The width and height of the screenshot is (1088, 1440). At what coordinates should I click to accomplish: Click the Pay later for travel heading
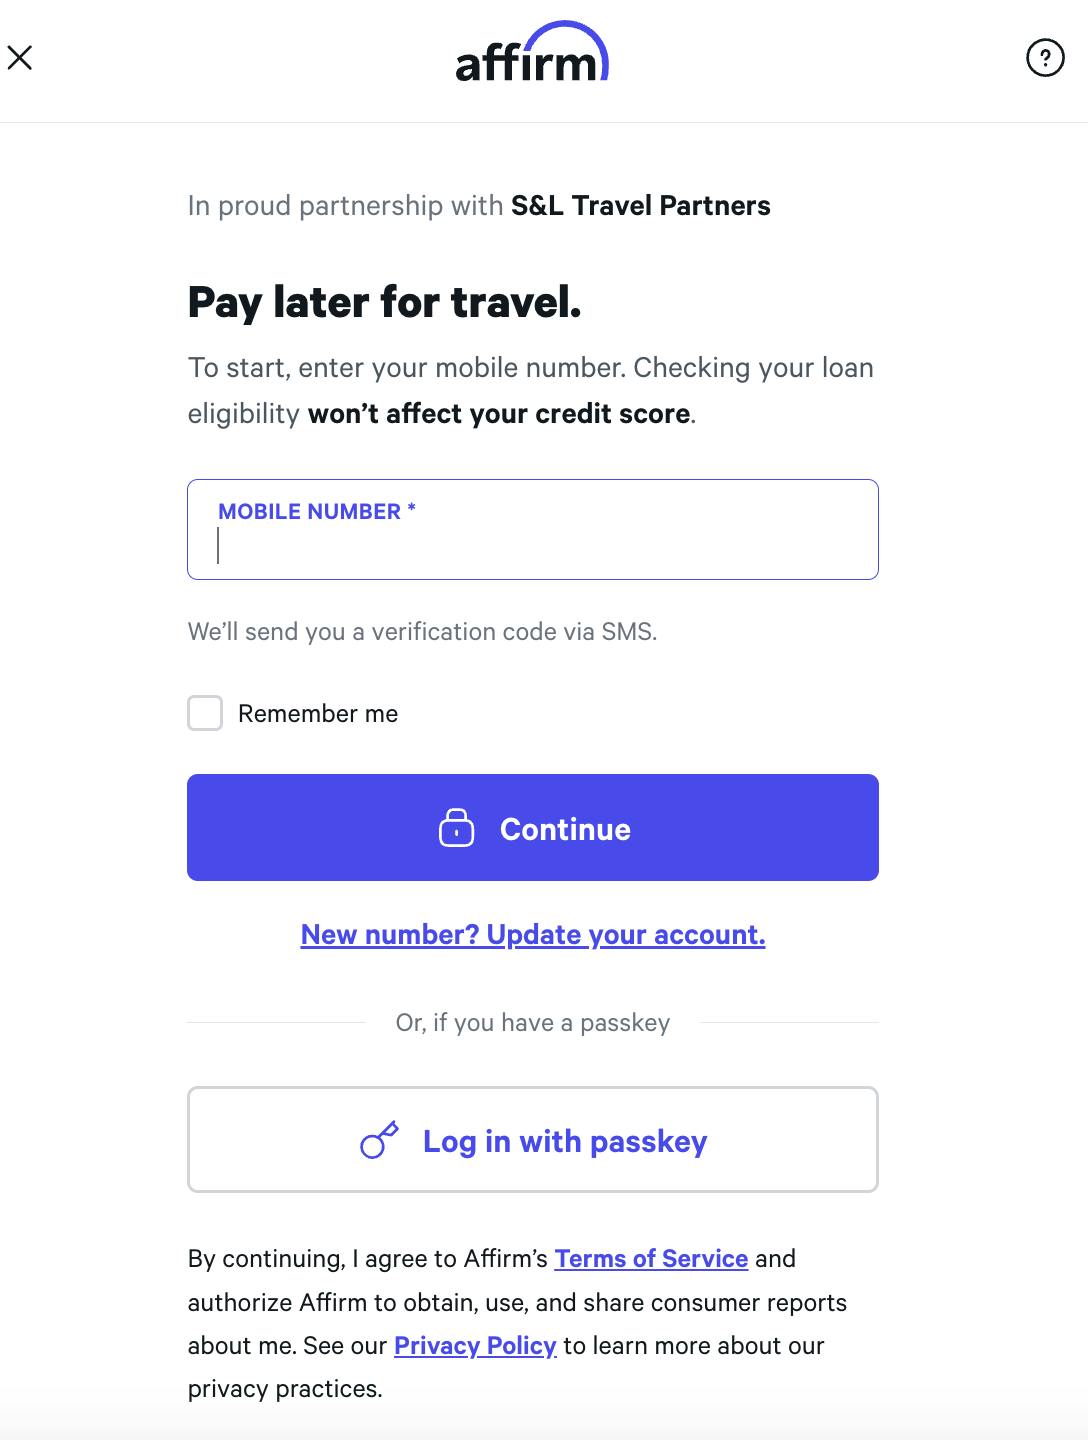point(384,302)
